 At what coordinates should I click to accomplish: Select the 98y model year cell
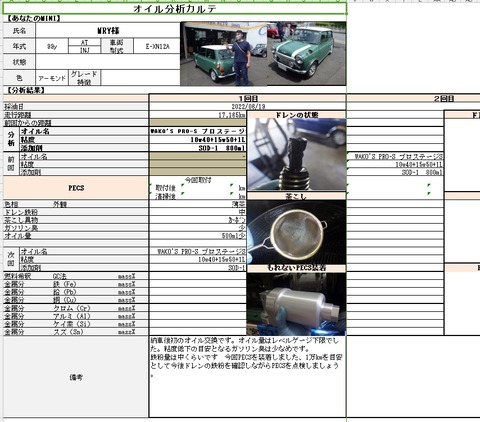(52, 47)
